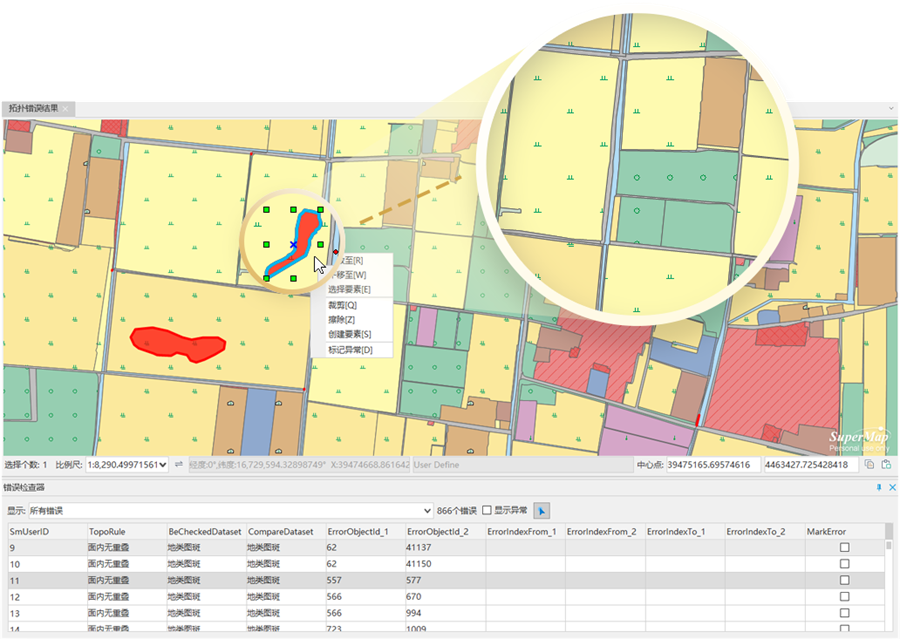
Task: Toggle the 显示异常 checkbox
Action: [488, 510]
